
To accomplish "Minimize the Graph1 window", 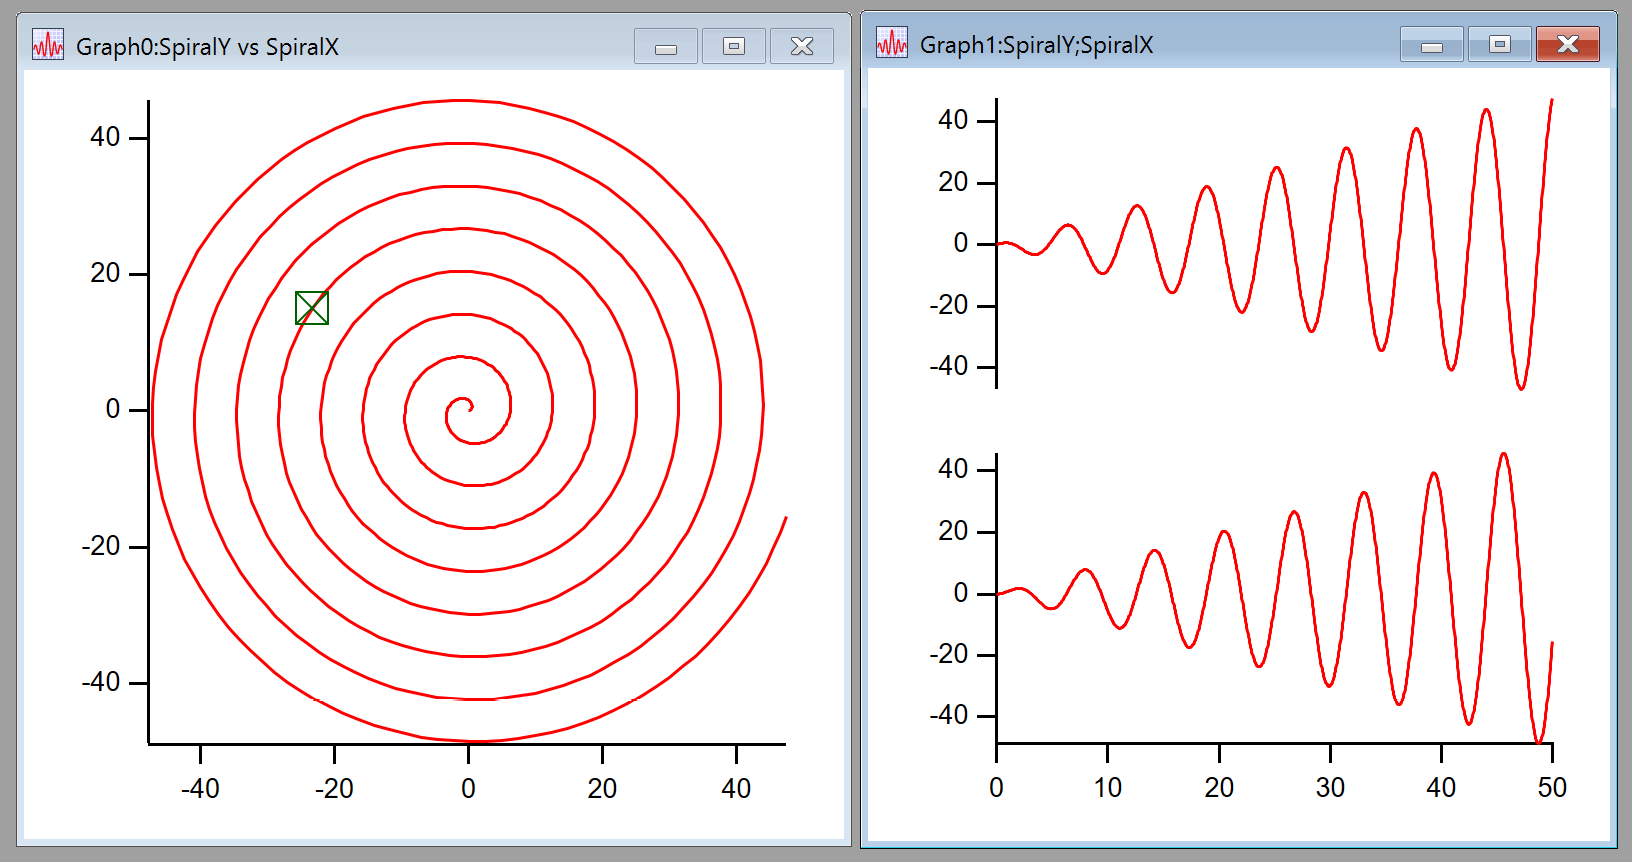I will point(1431,44).
